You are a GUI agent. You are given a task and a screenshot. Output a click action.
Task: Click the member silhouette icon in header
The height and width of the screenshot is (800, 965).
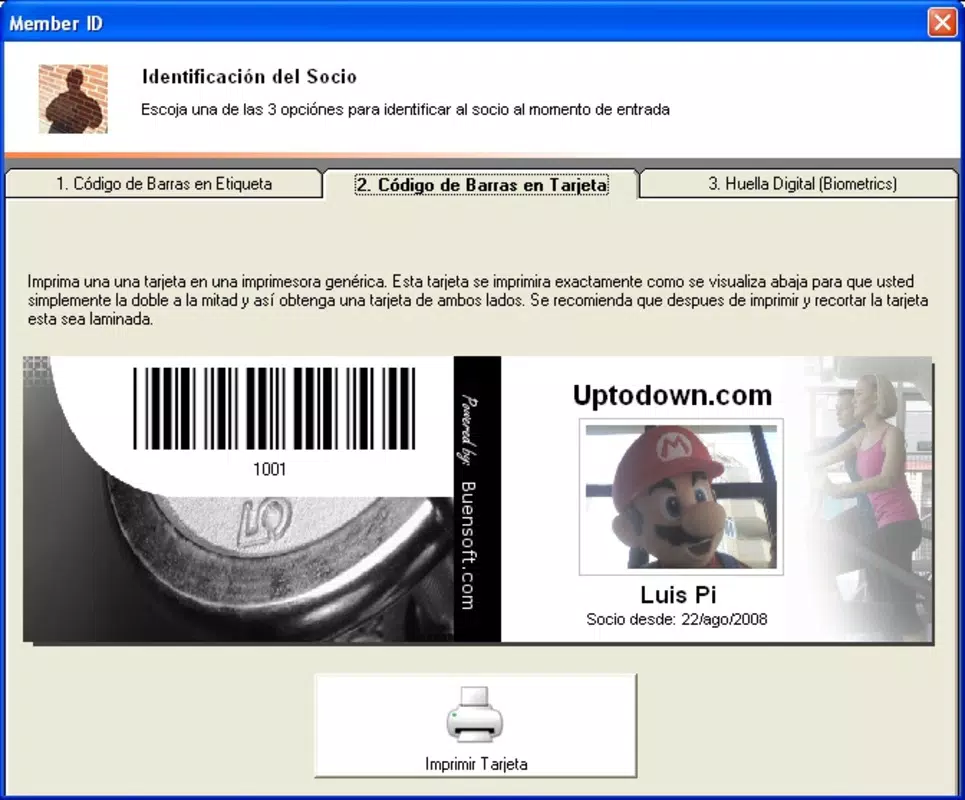pyautogui.click(x=73, y=98)
